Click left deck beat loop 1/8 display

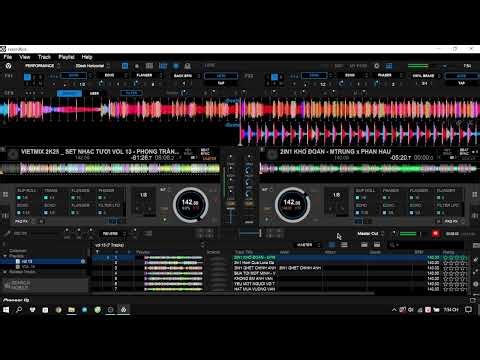[143, 195]
